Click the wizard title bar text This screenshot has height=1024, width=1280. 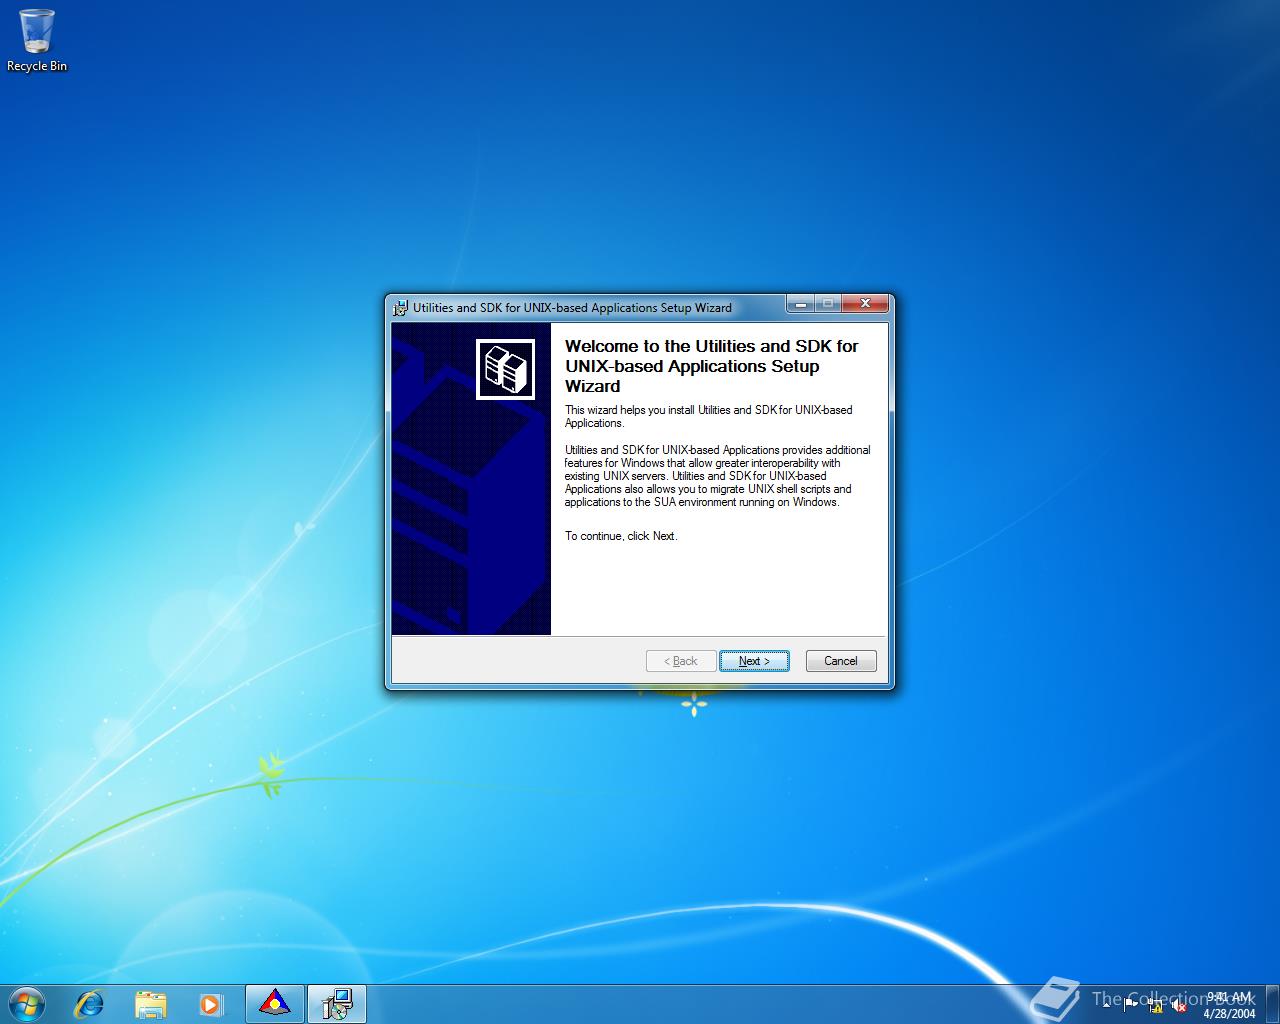click(572, 308)
